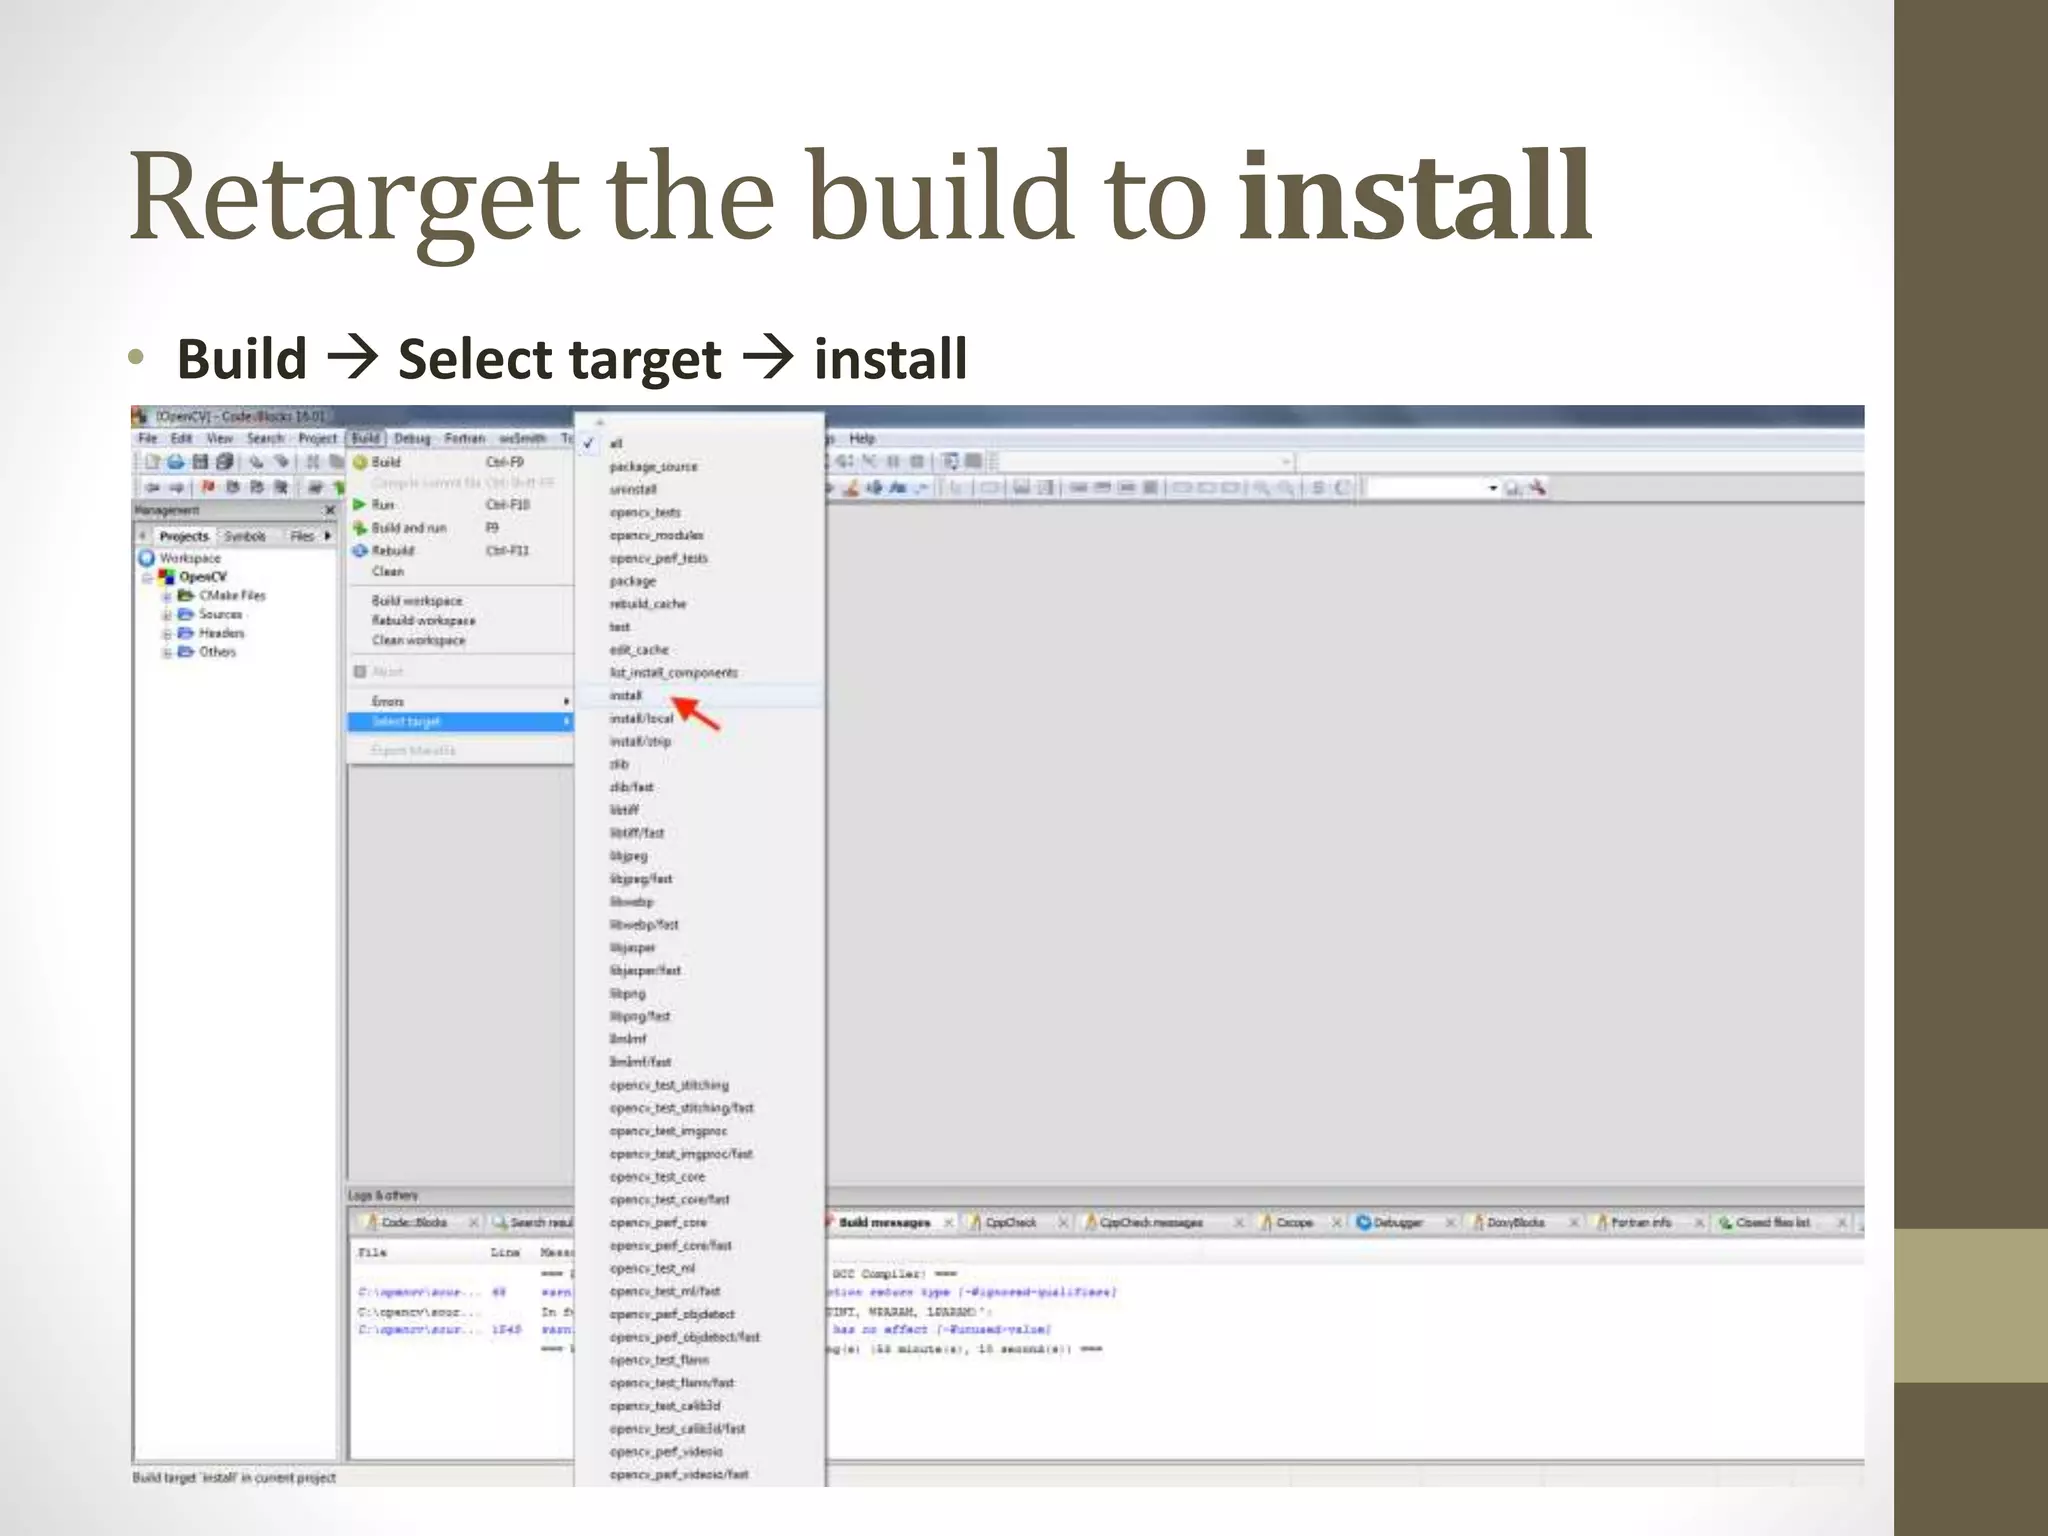The width and height of the screenshot is (2048, 1536).
Task: Click the Save file toolbar icon
Action: (200, 462)
